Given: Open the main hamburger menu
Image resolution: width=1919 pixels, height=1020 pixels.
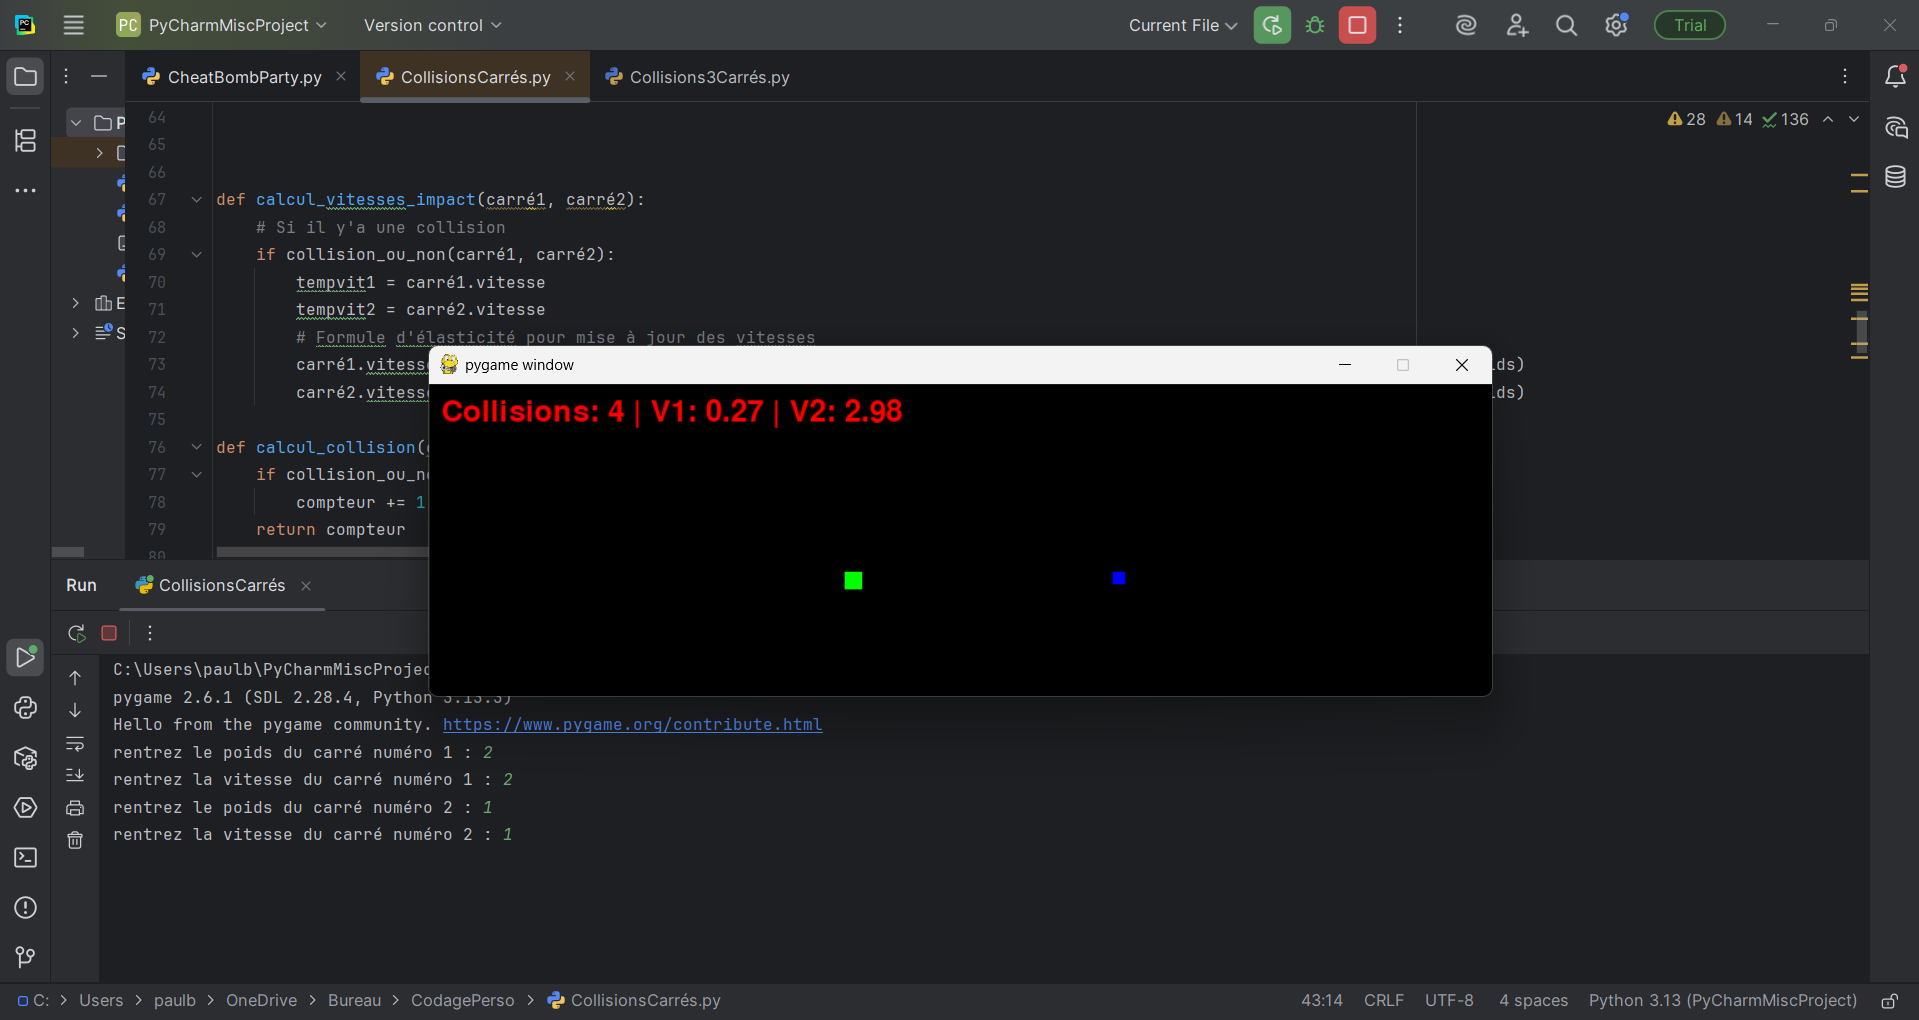Looking at the screenshot, I should [74, 25].
